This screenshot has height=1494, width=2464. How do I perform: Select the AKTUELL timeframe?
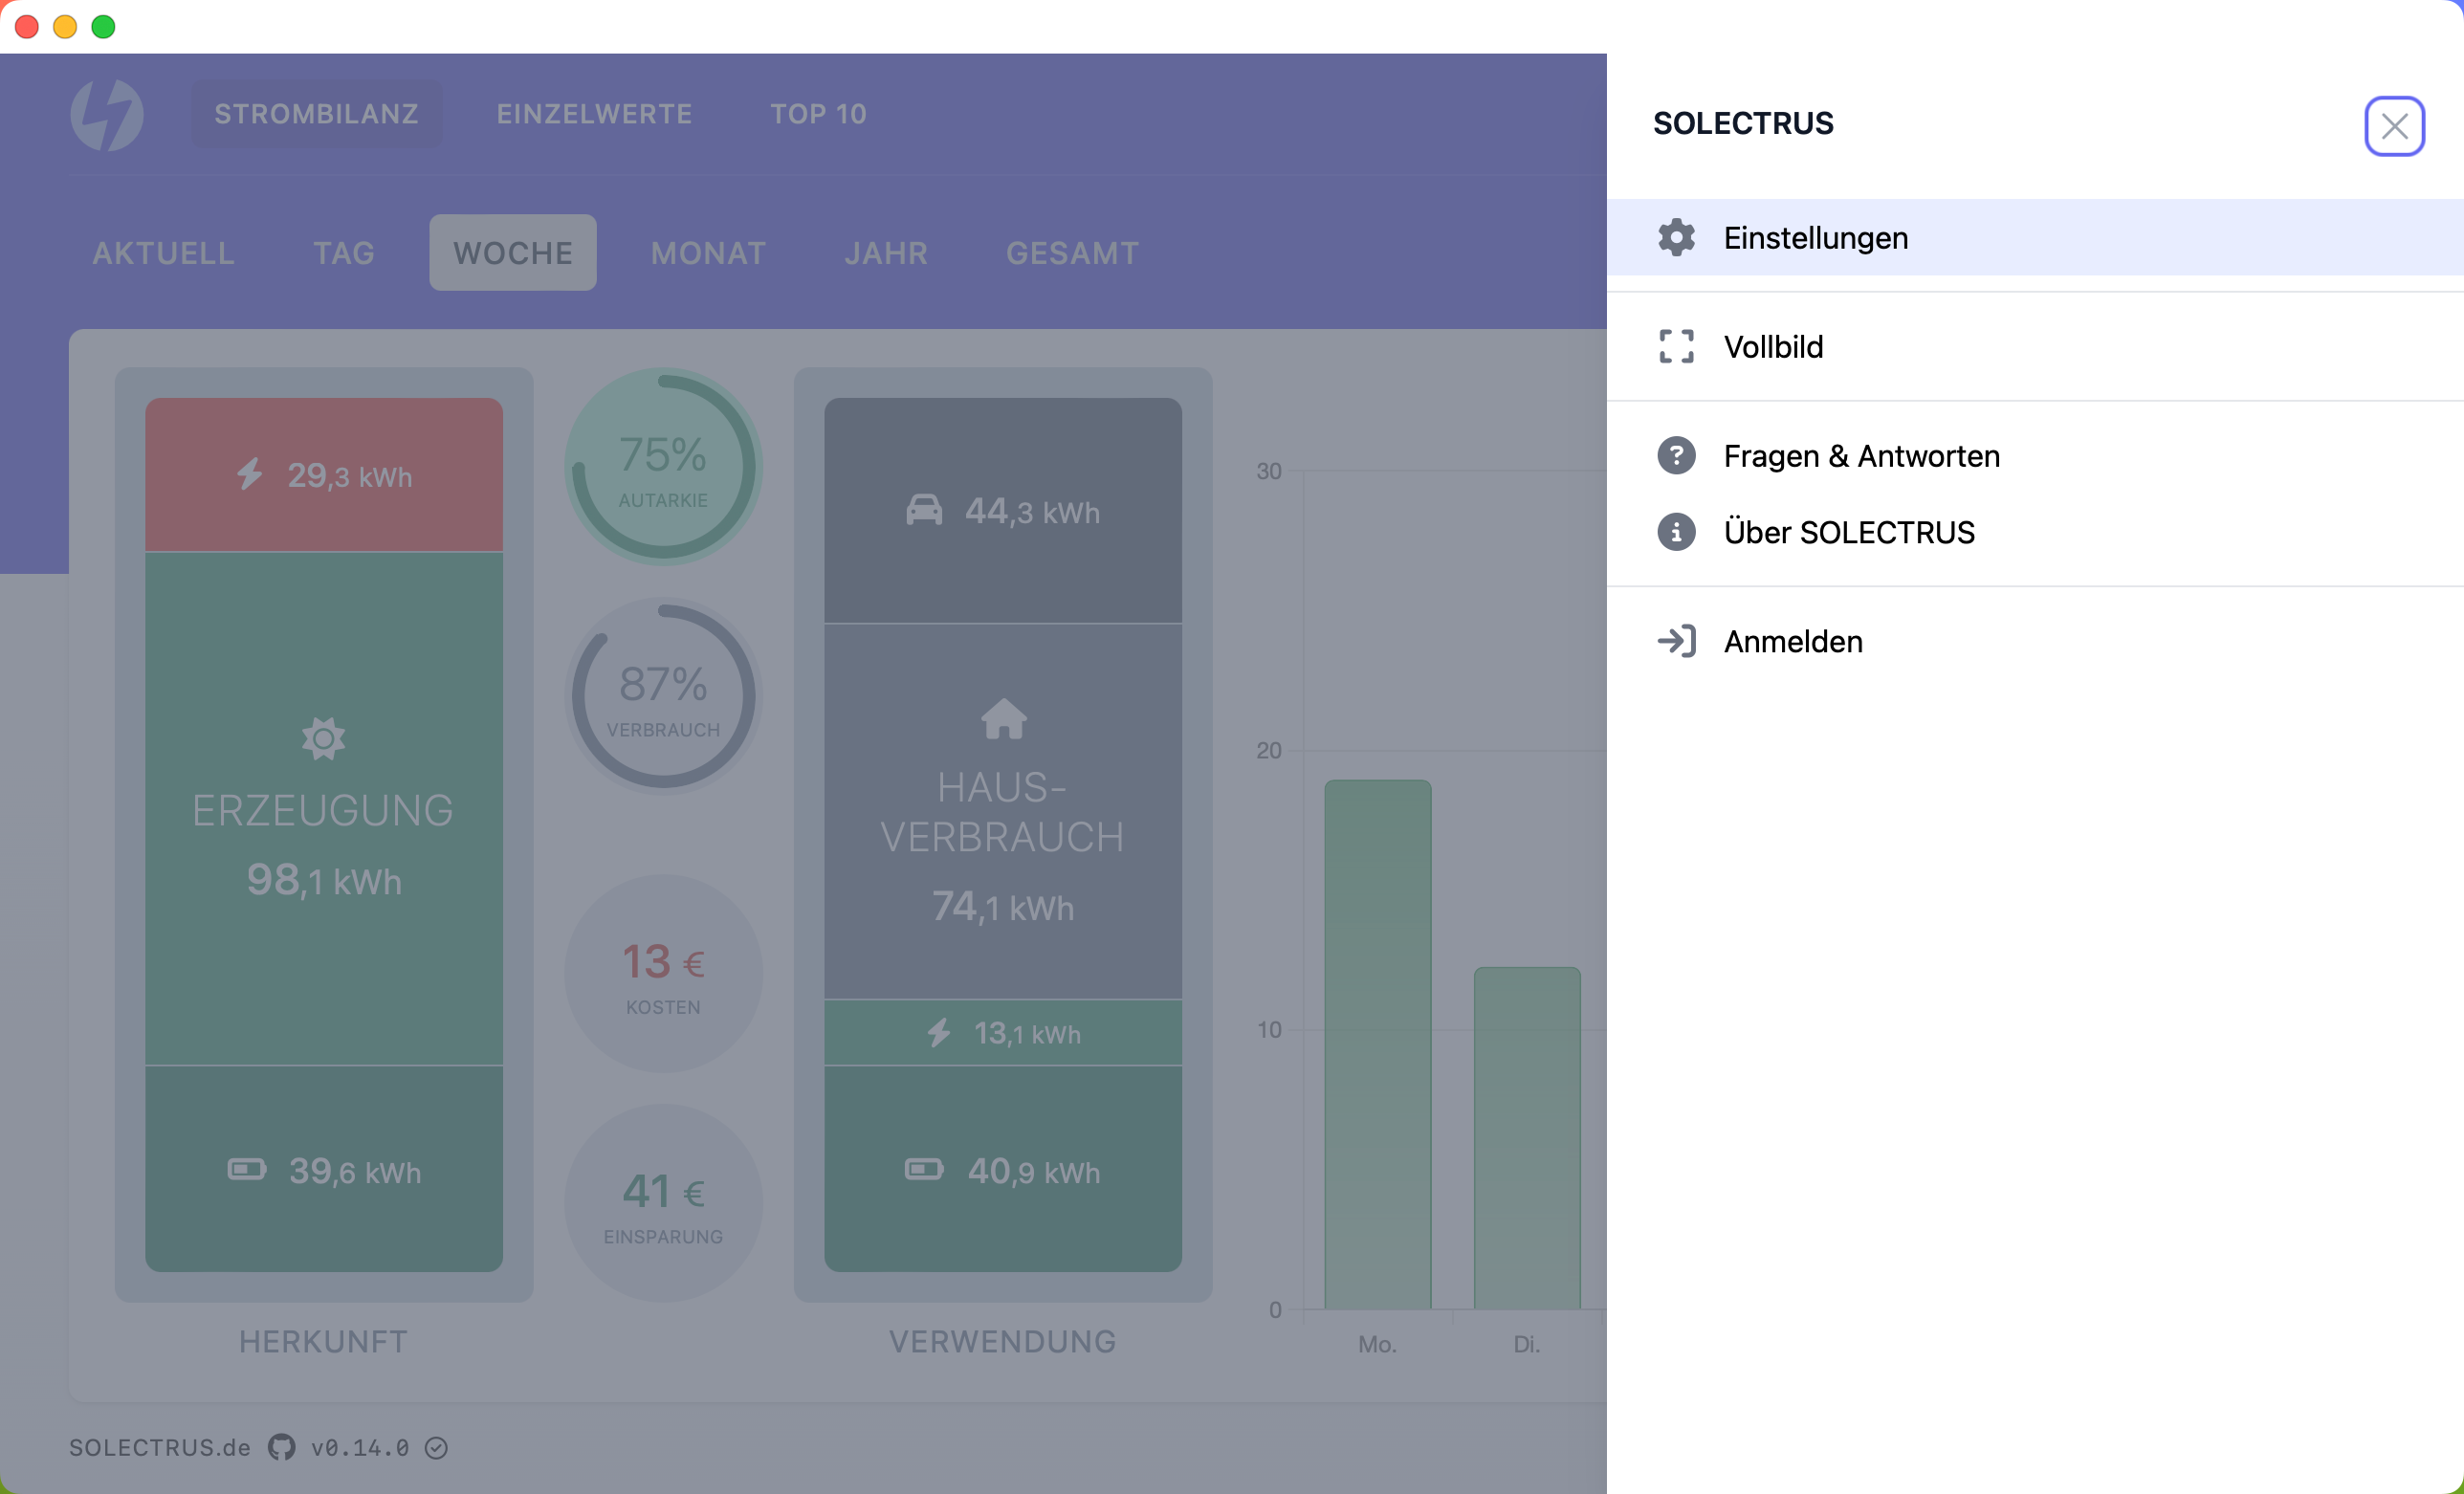[164, 253]
